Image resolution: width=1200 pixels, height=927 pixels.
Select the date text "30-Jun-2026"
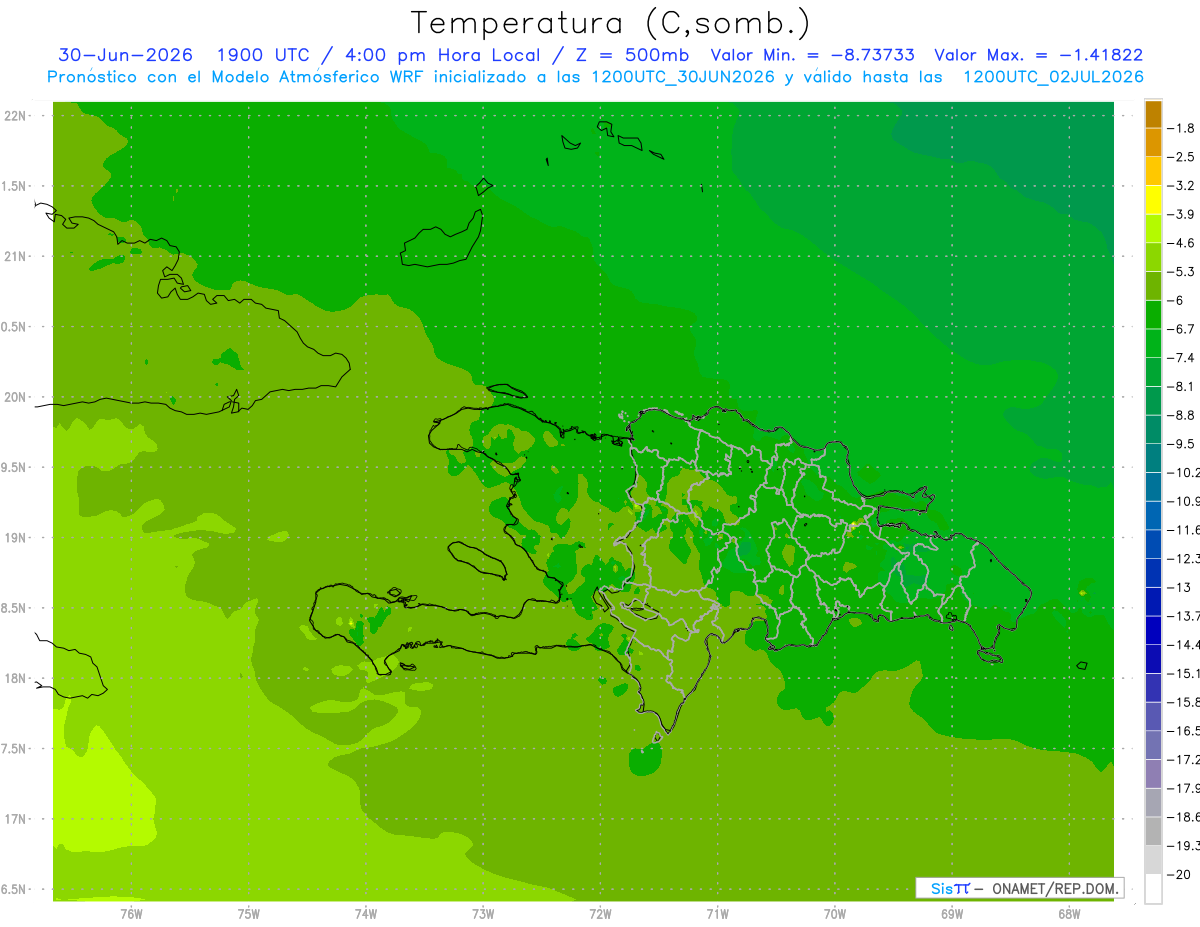click(x=125, y=55)
